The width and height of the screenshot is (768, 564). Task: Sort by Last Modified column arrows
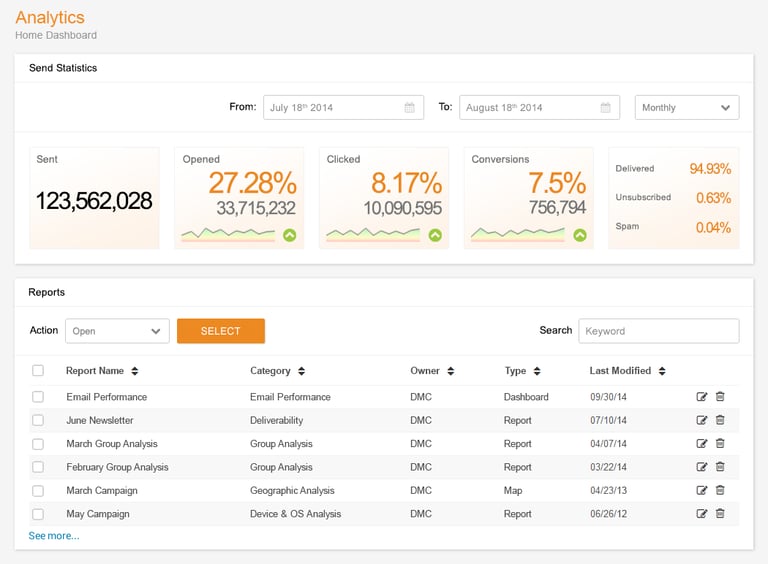tap(662, 371)
